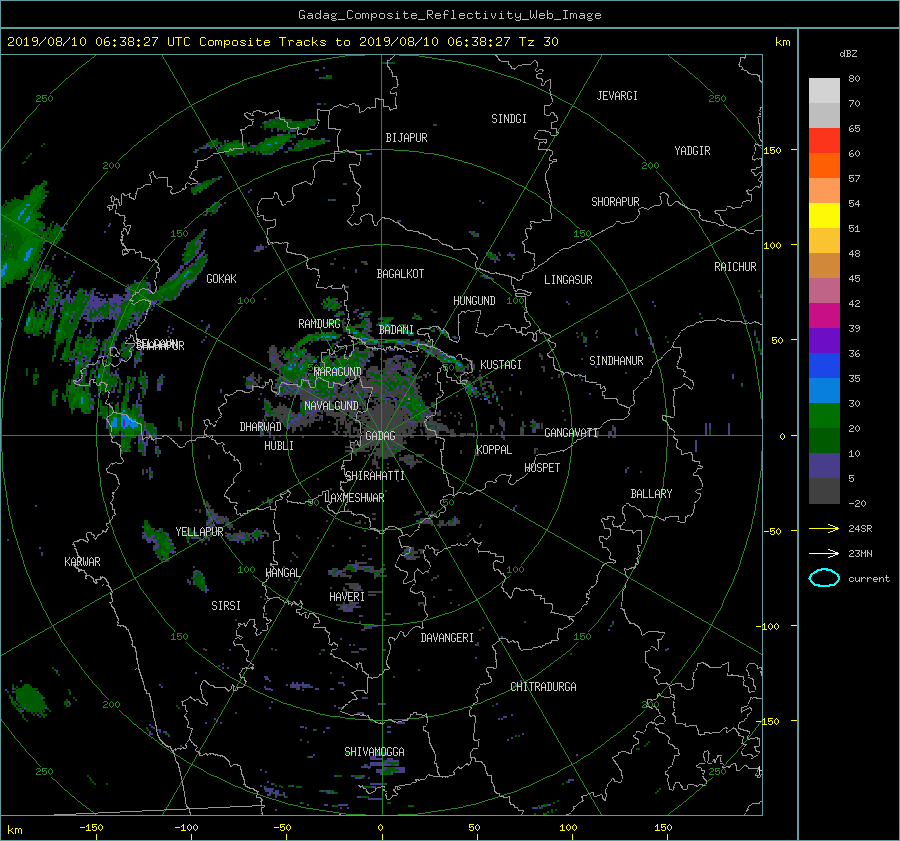The width and height of the screenshot is (900, 841).
Task: Click the SHIRAHATTI city label
Action: (375, 476)
